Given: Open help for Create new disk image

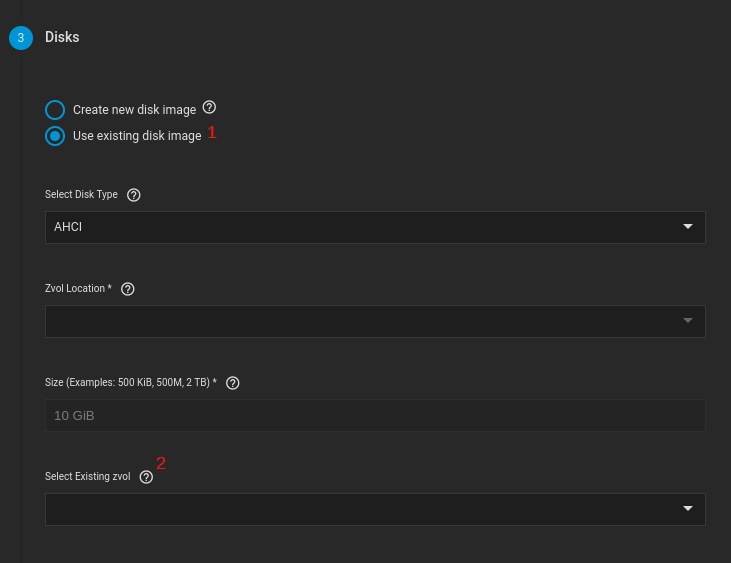Looking at the screenshot, I should coord(209,107).
